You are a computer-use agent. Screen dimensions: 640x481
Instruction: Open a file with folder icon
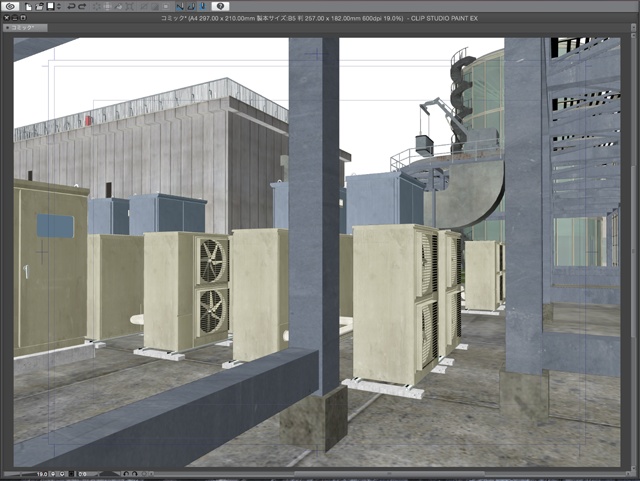[39, 6]
